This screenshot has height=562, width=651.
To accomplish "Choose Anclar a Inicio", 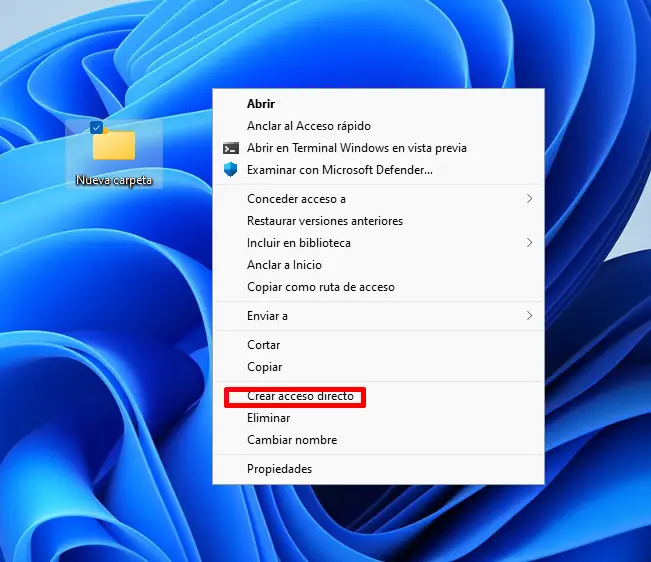I will [x=378, y=265].
